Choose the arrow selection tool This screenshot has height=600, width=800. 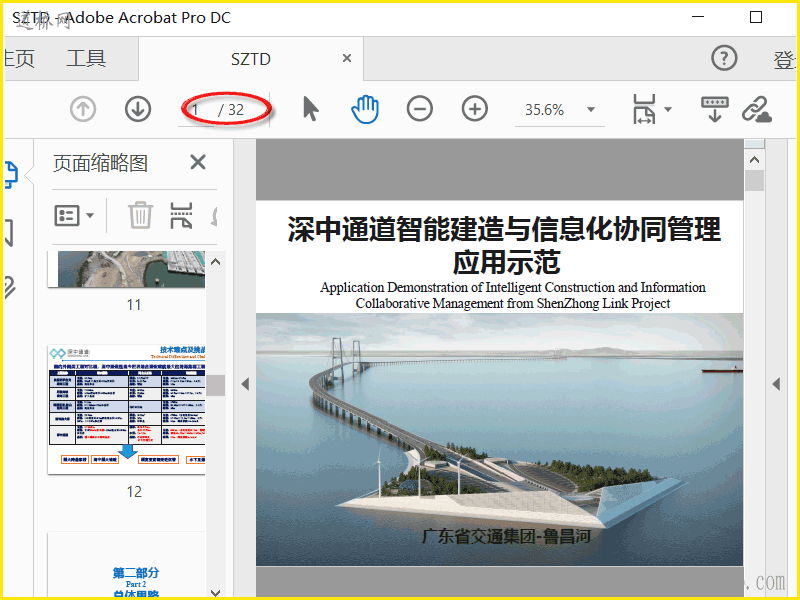(x=310, y=109)
